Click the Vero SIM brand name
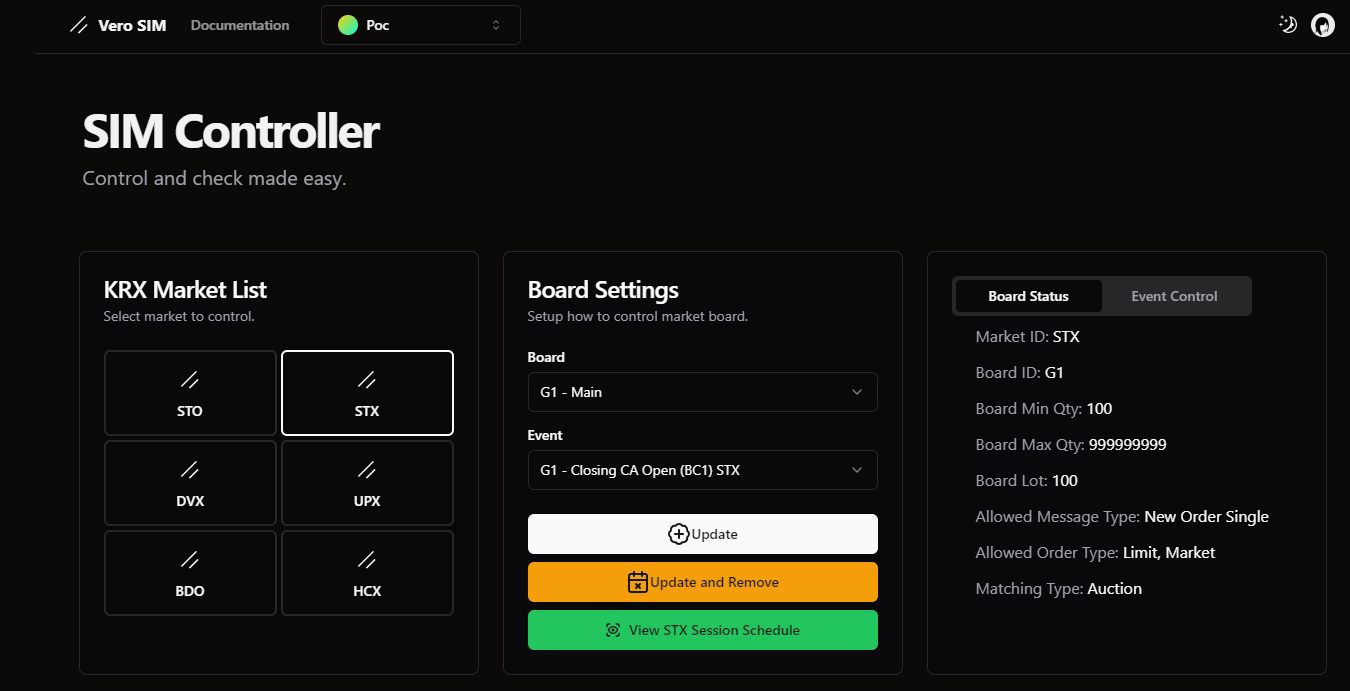 pos(132,25)
